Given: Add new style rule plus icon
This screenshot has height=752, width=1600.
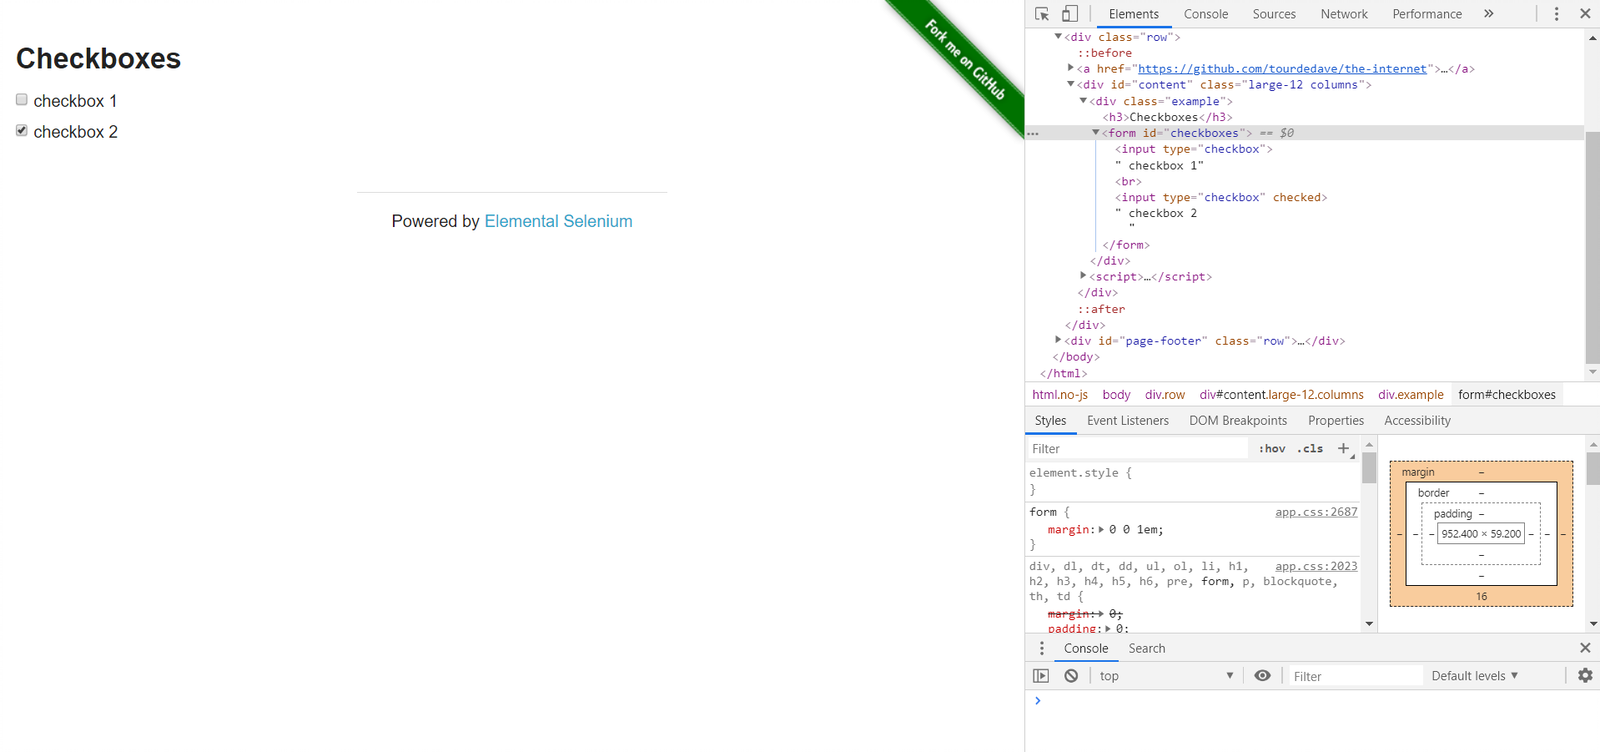Looking at the screenshot, I should coord(1343,449).
